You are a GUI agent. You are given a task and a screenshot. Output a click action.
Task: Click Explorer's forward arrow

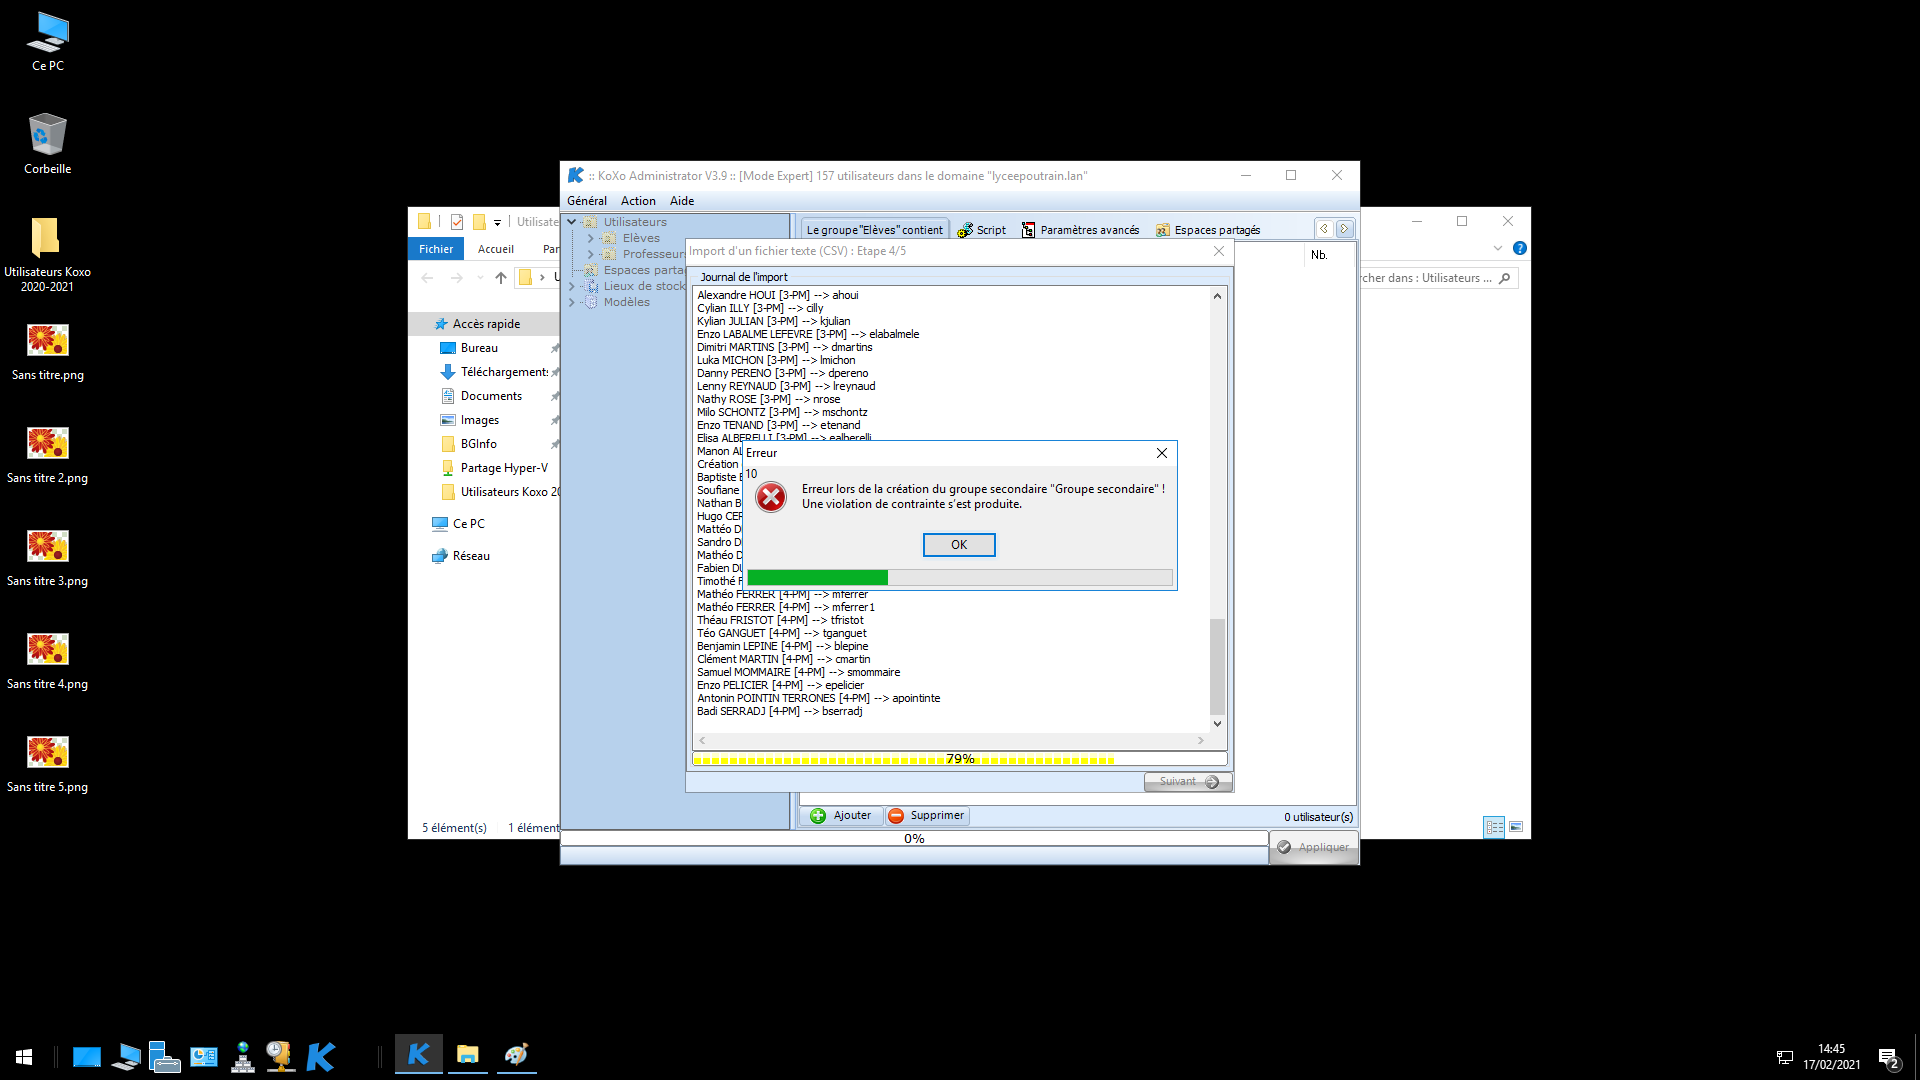(456, 278)
